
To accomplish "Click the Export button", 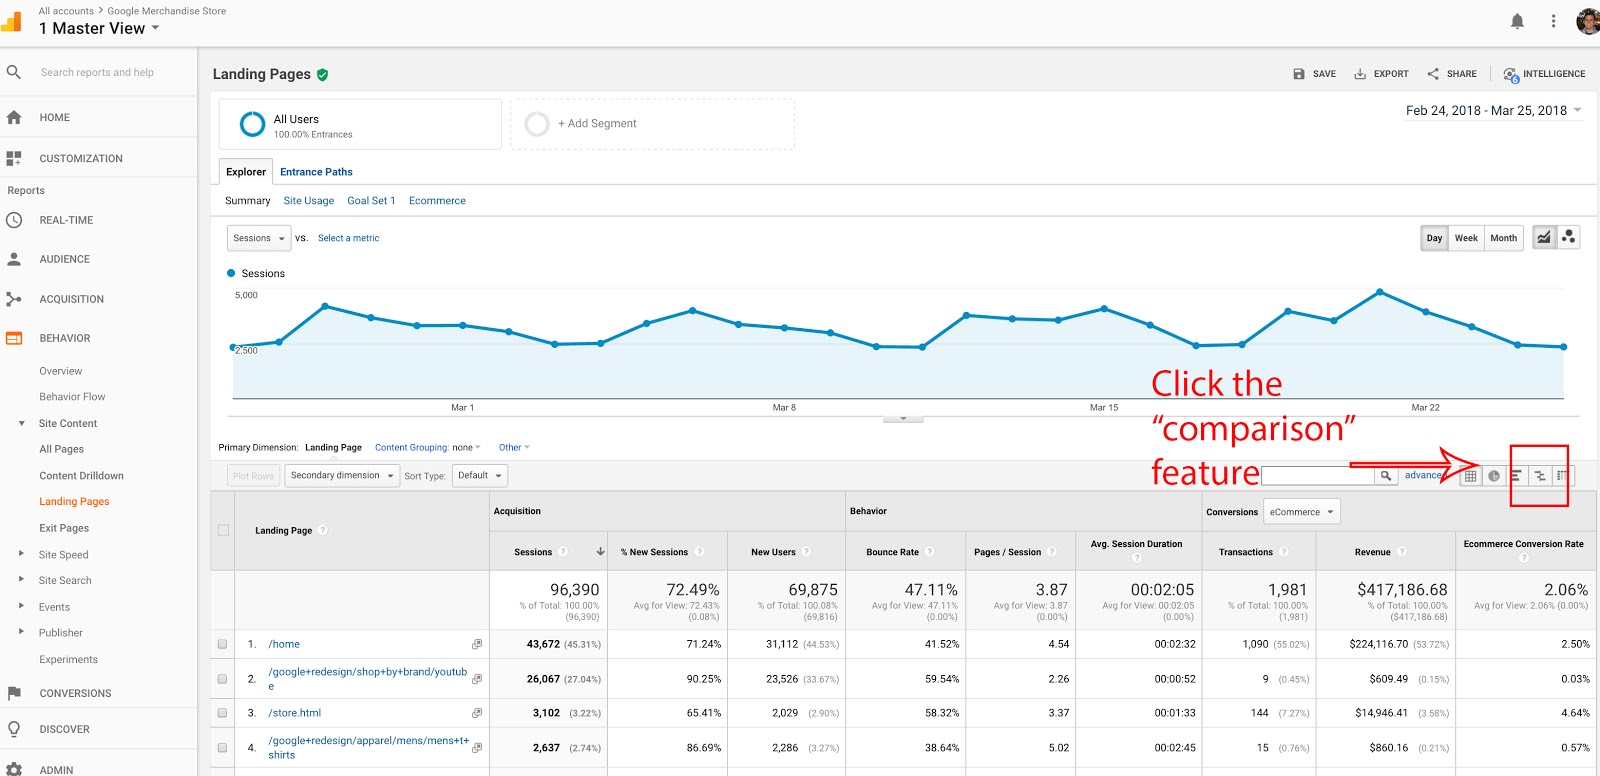I will pos(1381,74).
